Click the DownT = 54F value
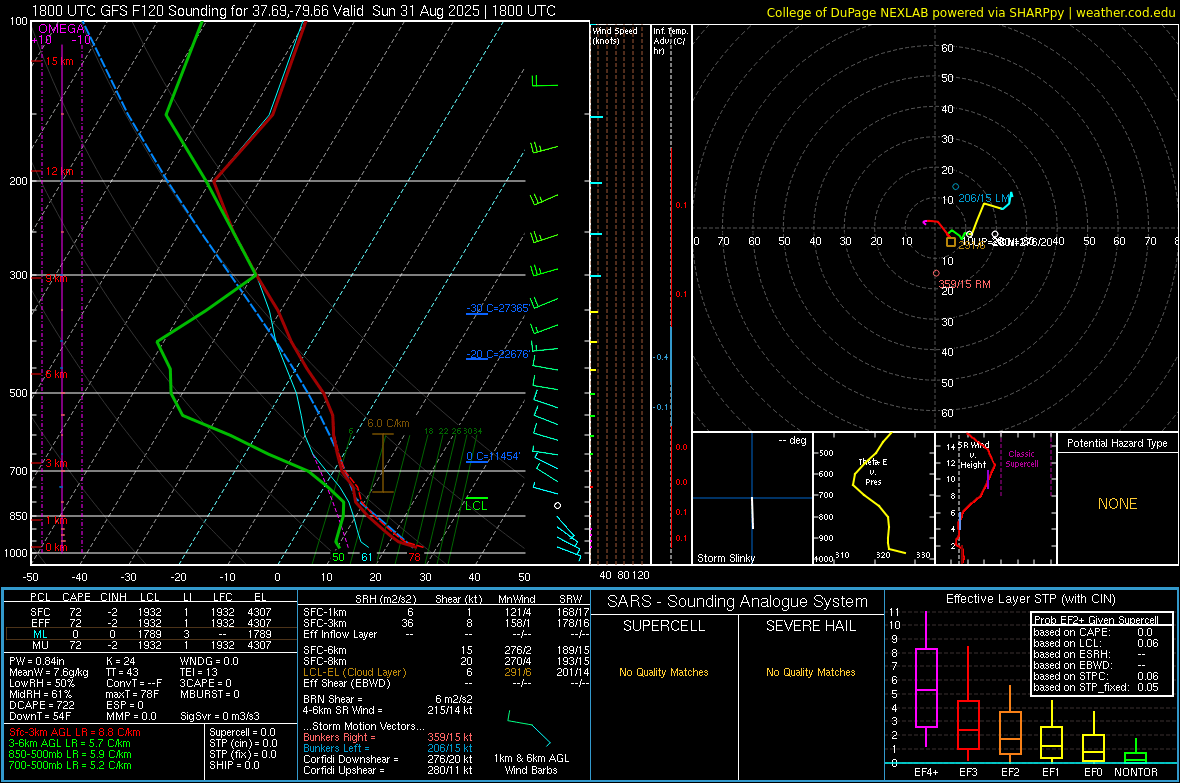This screenshot has height=783, width=1180. 40,716
